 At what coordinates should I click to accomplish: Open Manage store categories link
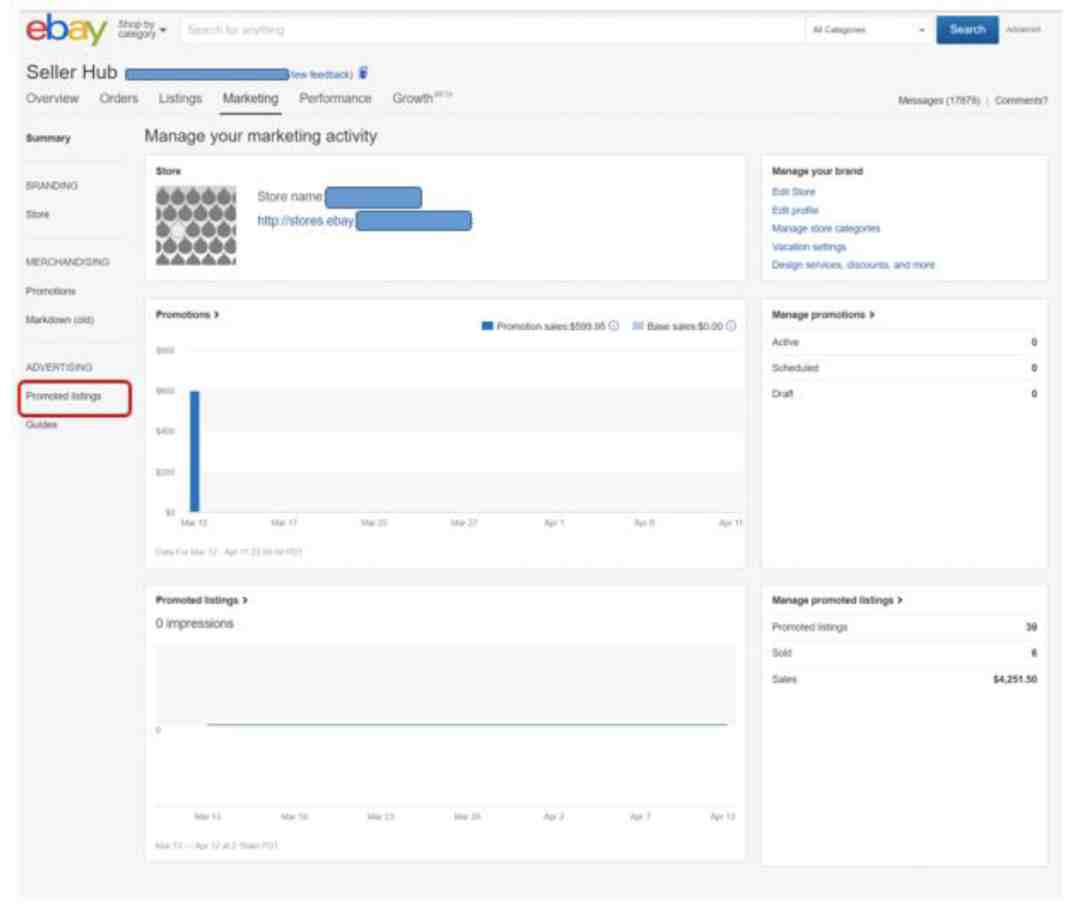(826, 228)
